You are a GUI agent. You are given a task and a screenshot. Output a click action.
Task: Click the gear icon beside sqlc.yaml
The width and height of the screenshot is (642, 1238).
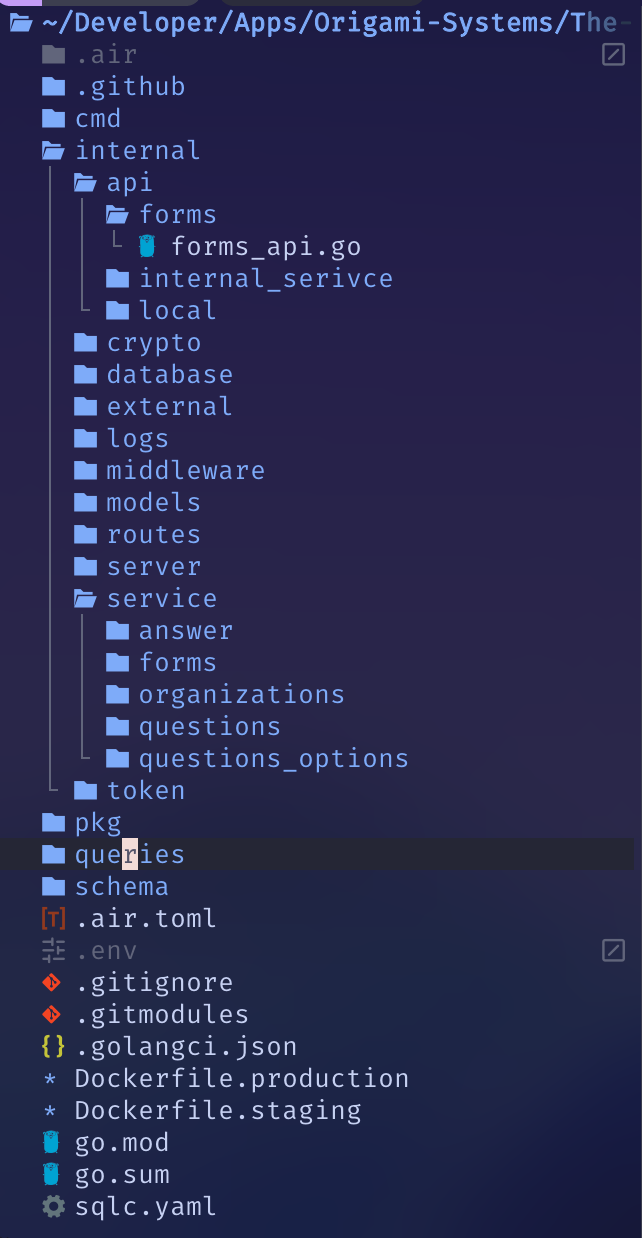tap(53, 1206)
